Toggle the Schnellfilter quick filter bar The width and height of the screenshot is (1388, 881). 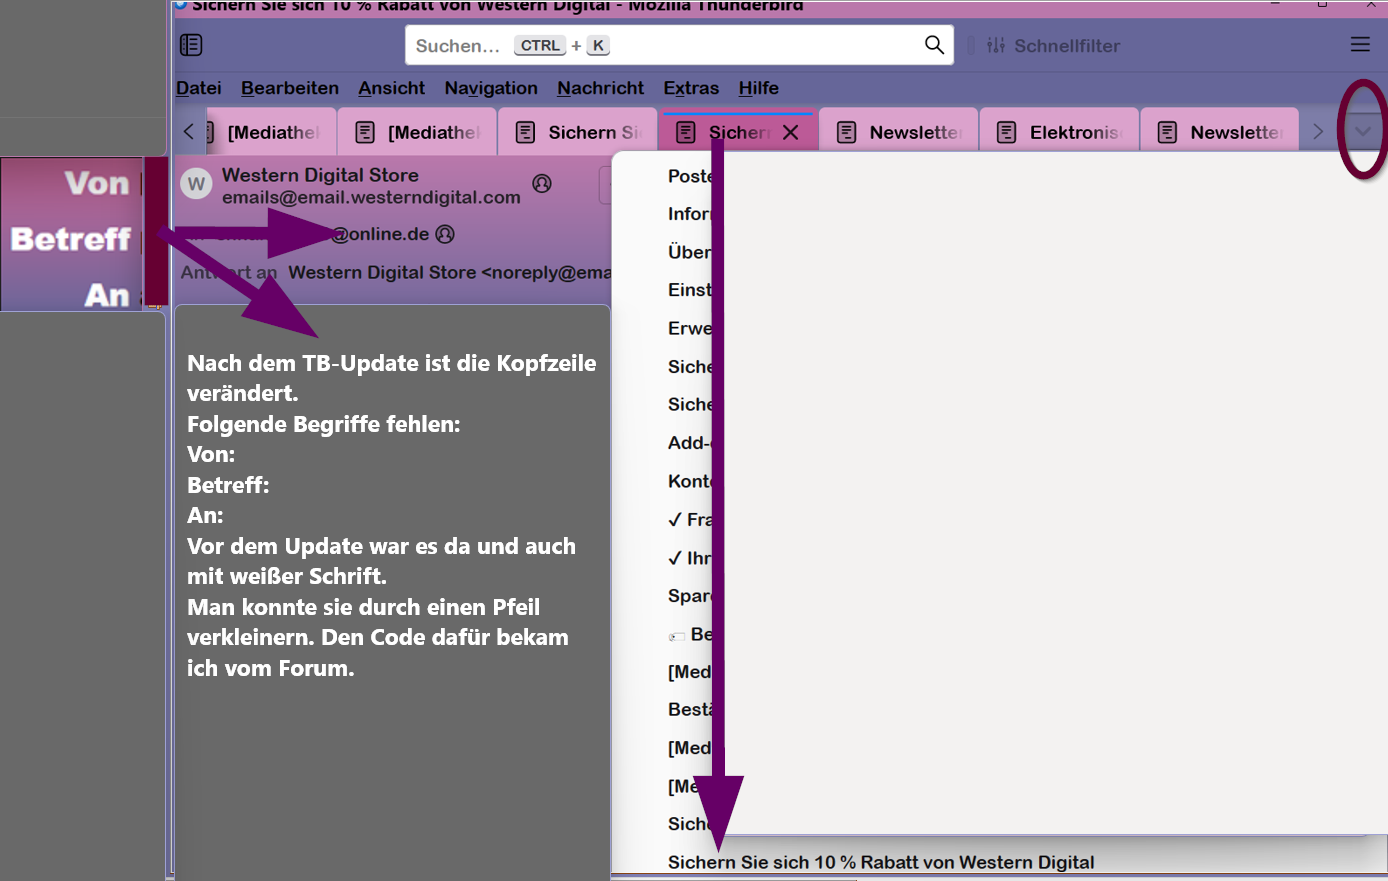click(x=1053, y=45)
